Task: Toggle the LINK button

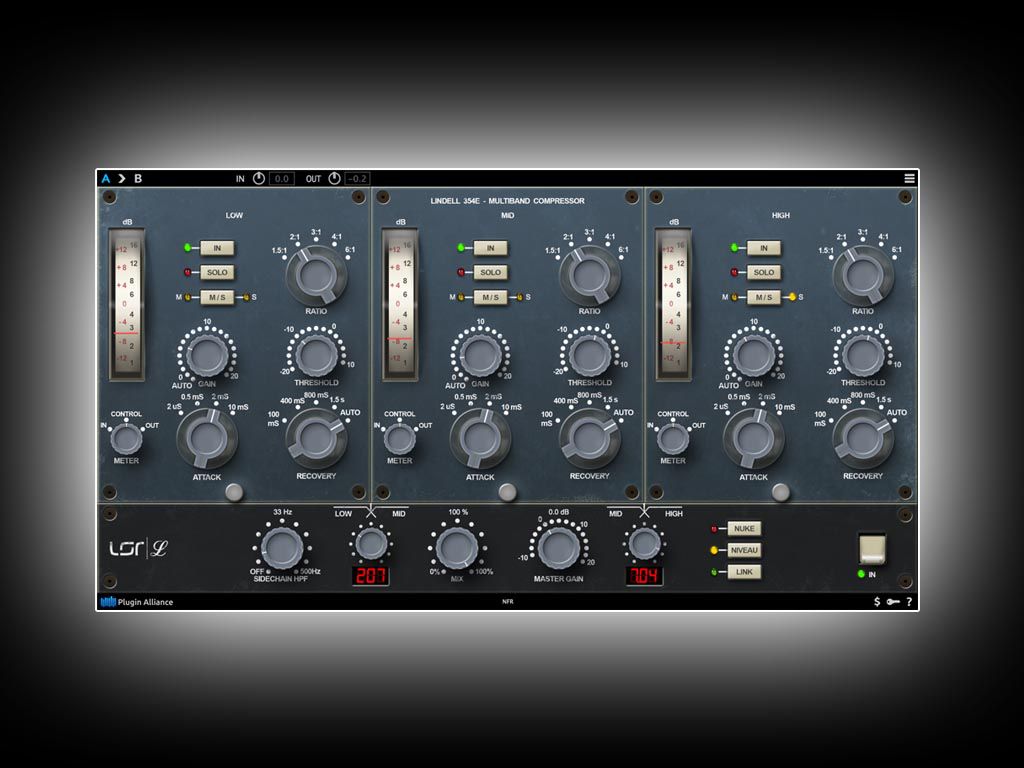Action: (x=744, y=572)
